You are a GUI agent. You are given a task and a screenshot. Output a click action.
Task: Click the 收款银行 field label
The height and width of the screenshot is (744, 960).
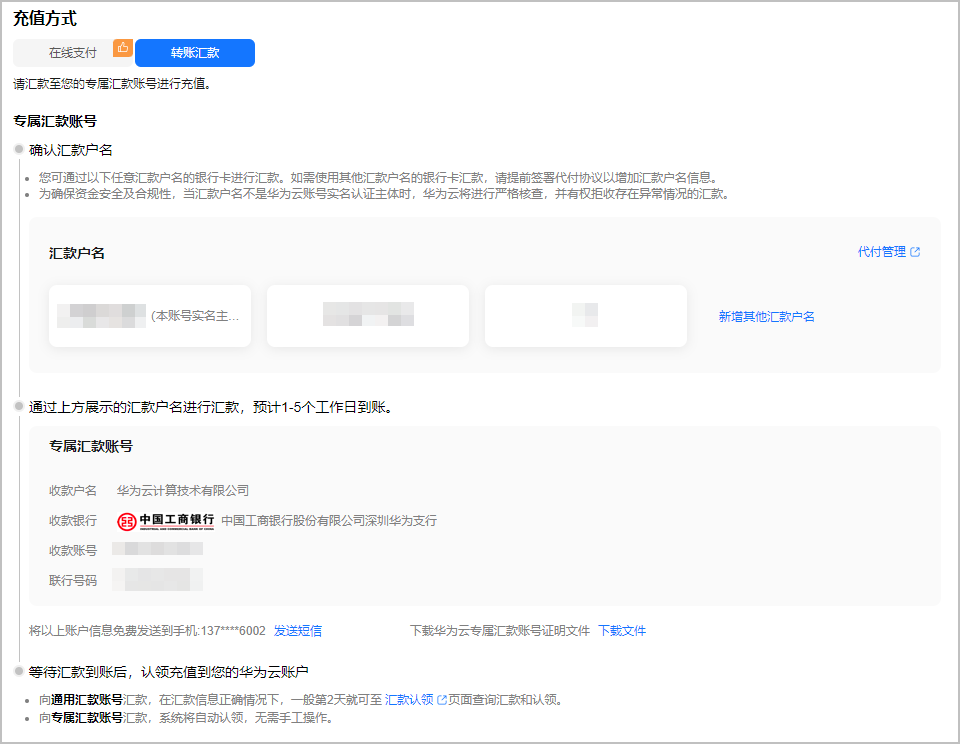point(73,520)
